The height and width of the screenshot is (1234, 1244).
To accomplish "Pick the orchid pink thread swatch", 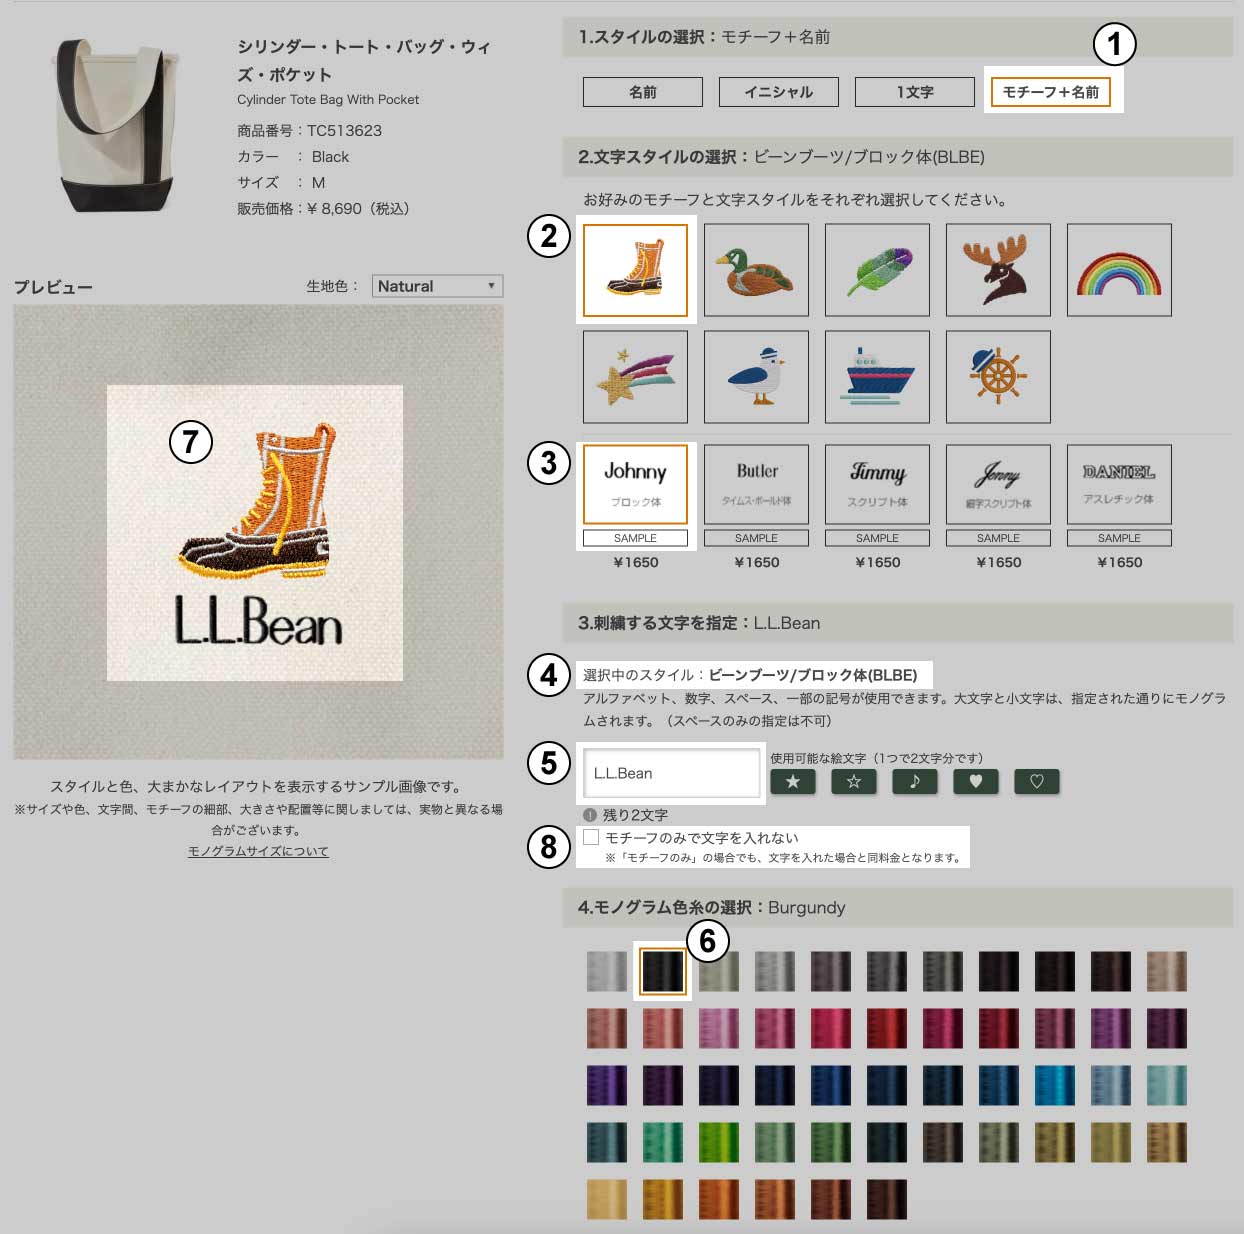I will [718, 1028].
